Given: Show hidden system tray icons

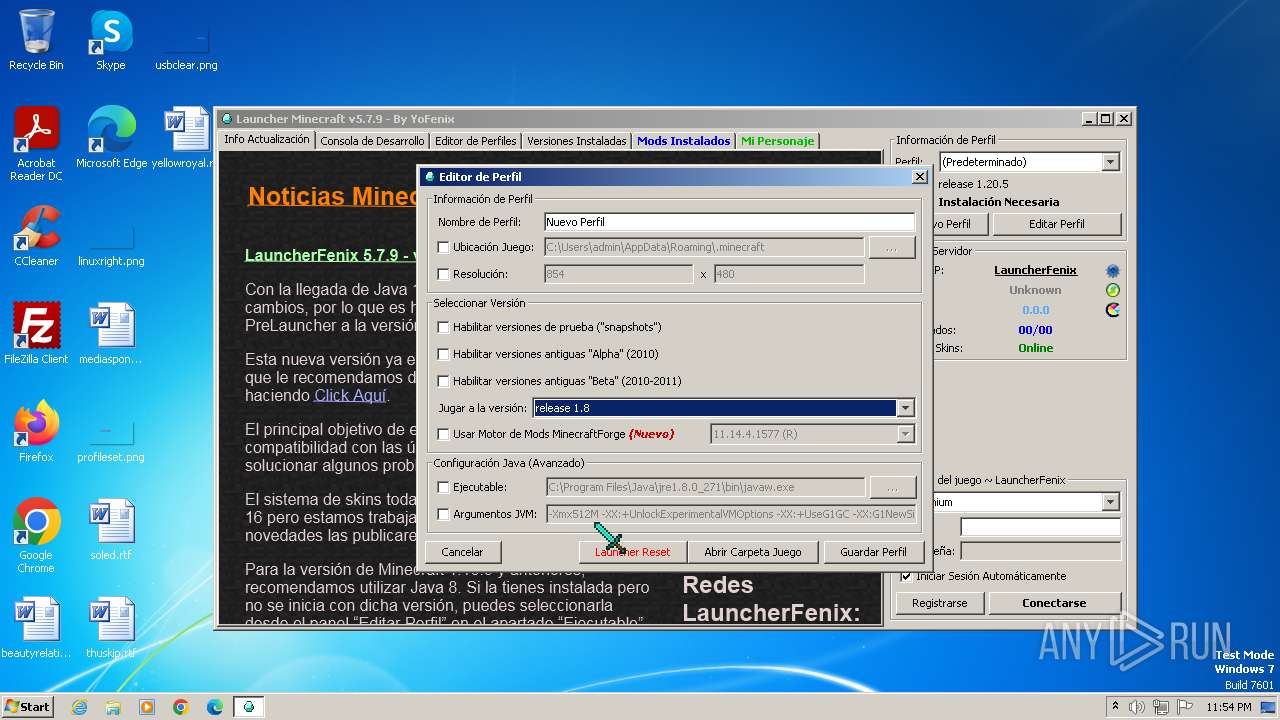Looking at the screenshot, I should 1116,707.
